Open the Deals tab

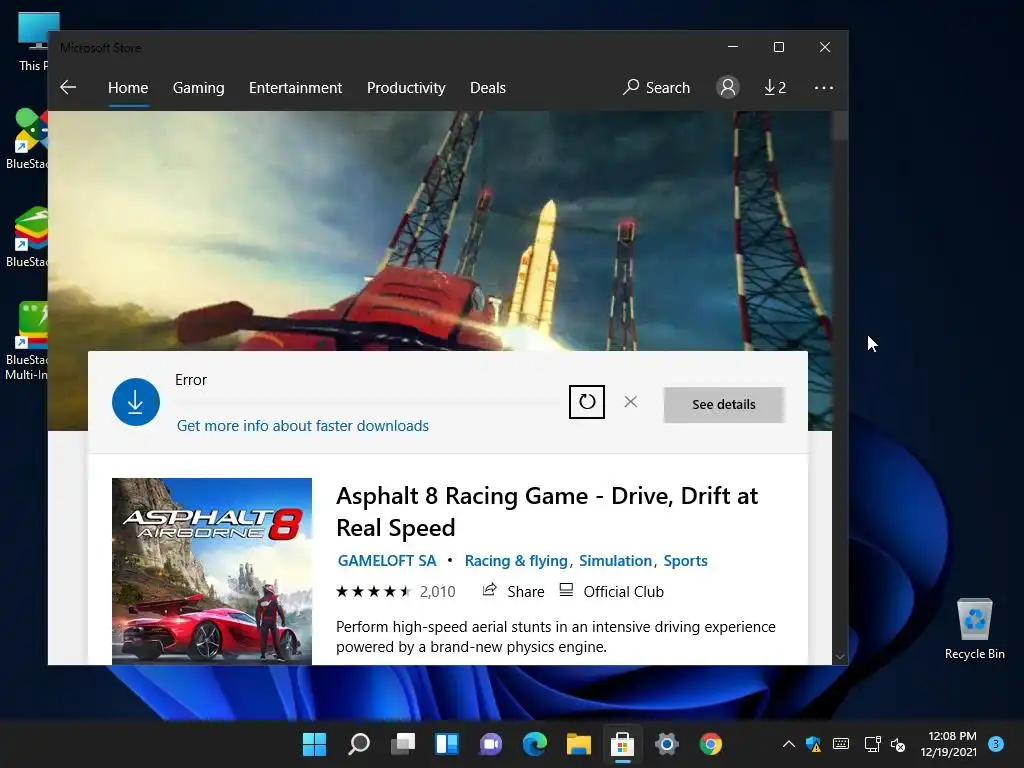pos(488,88)
